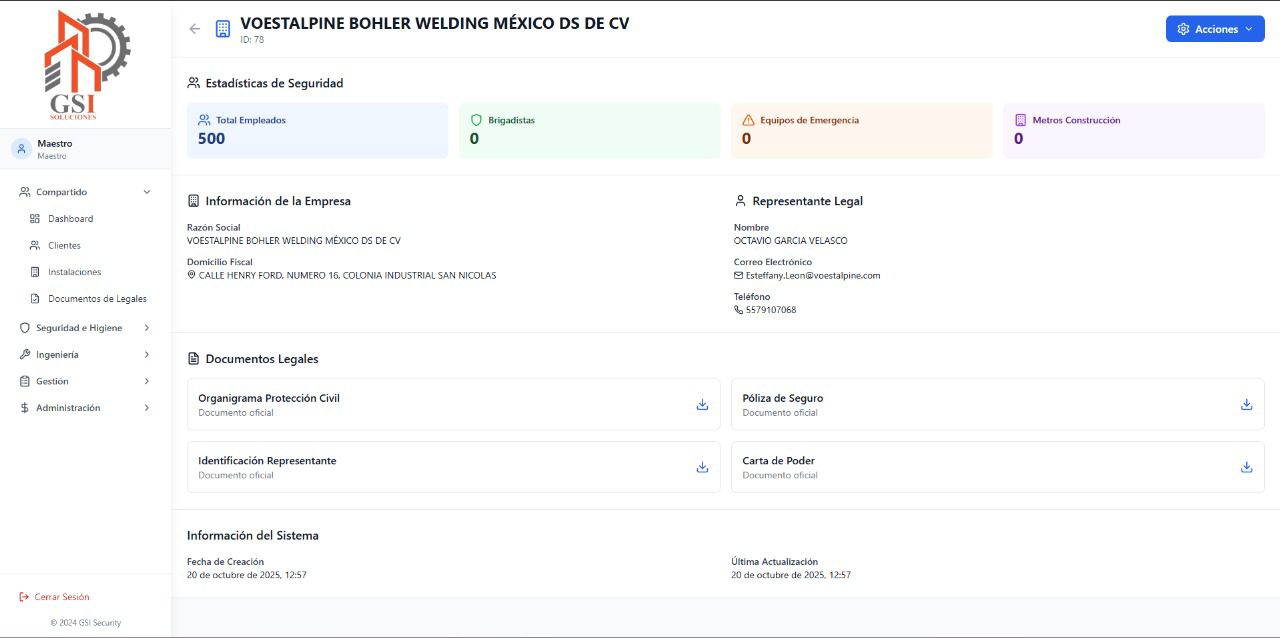Download the Identificación Representante document
Image resolution: width=1280 pixels, height=638 pixels.
[x=702, y=467]
